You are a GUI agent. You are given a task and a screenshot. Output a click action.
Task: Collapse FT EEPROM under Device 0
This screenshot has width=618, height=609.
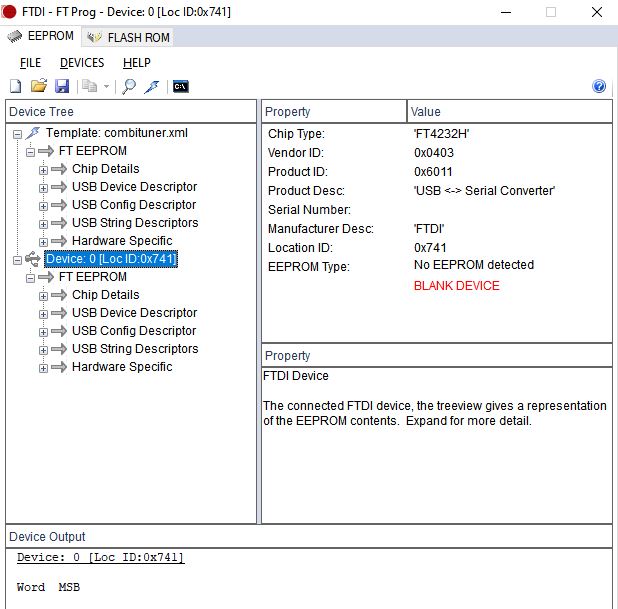point(30,278)
